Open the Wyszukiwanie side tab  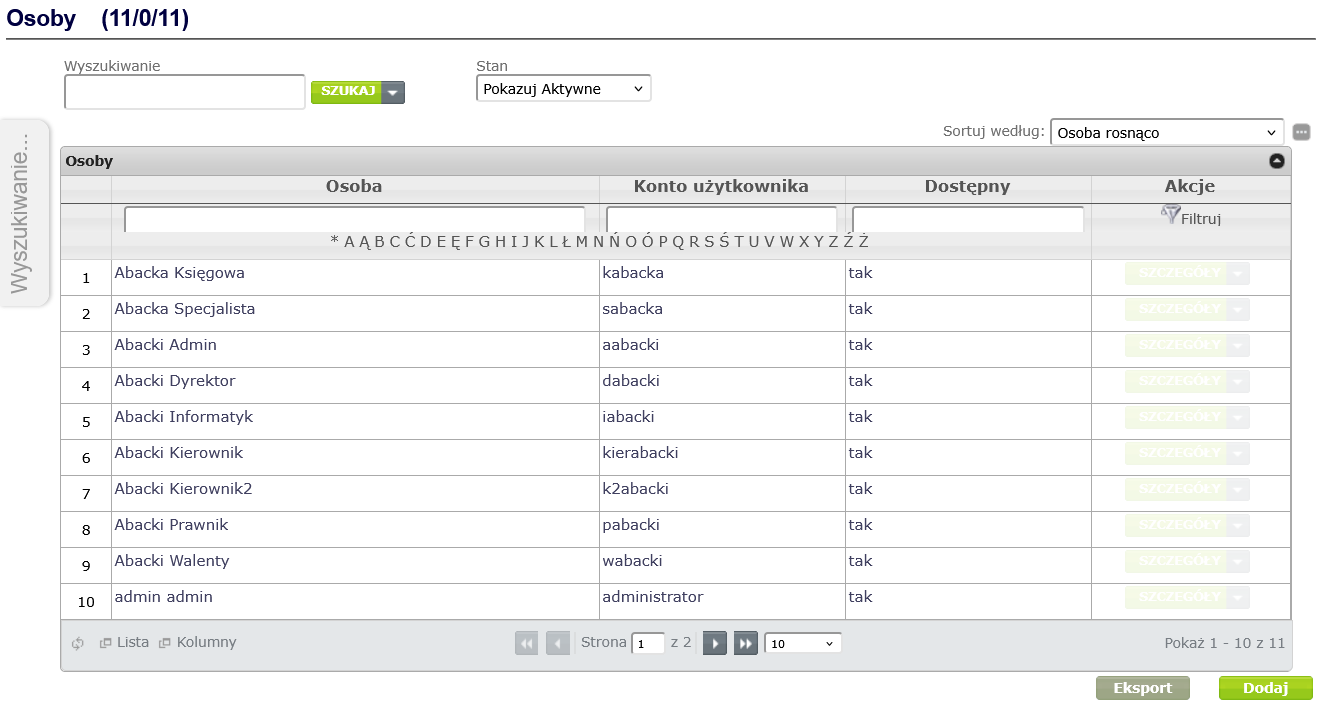(22, 212)
